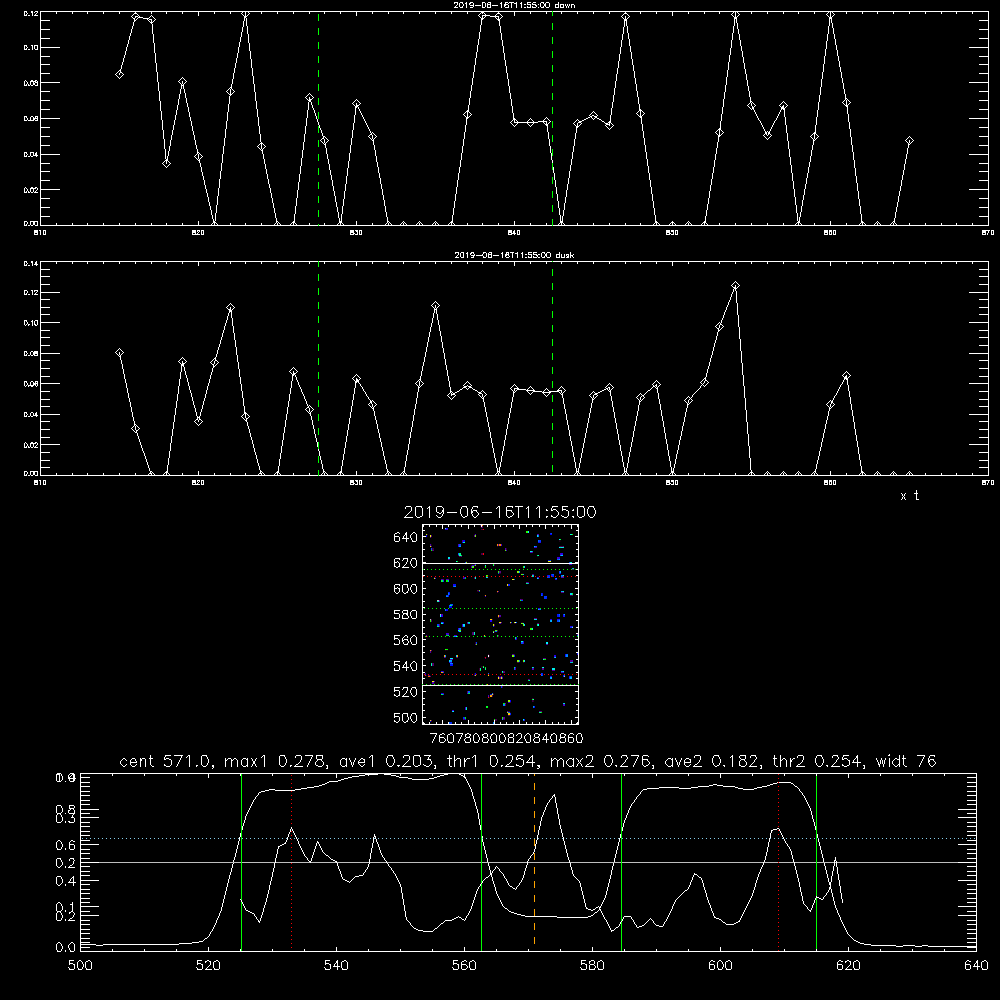Click the second plot title ending in 'dusk'

pyautogui.click(x=514, y=255)
